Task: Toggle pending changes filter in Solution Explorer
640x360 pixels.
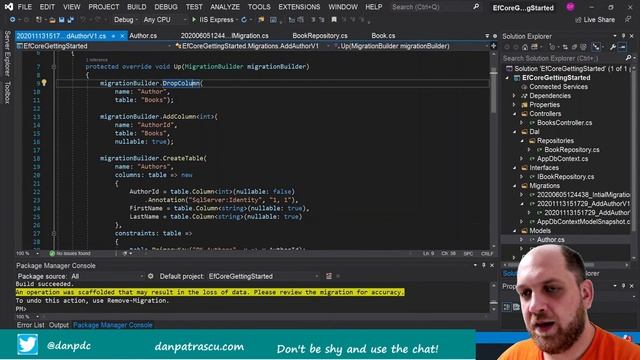Action: [x=552, y=47]
